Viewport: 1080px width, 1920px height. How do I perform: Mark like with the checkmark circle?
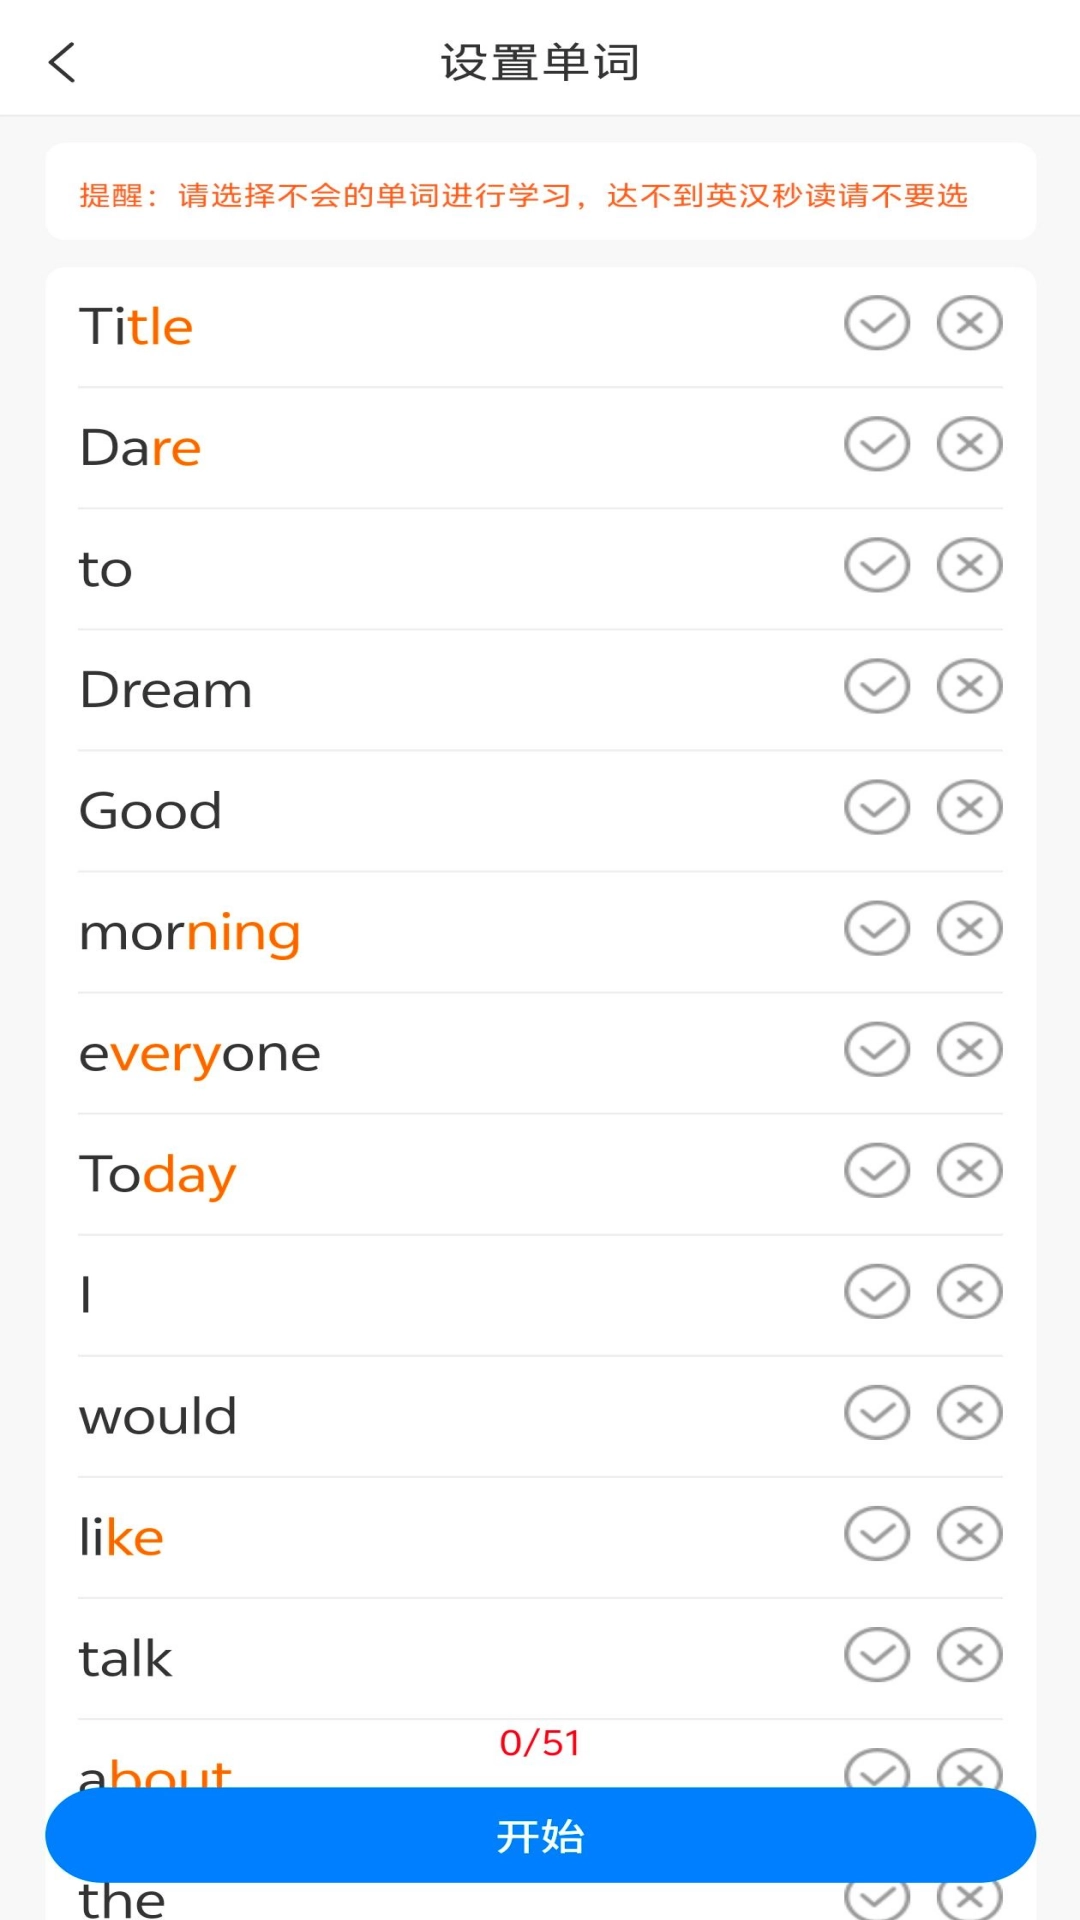[877, 1533]
